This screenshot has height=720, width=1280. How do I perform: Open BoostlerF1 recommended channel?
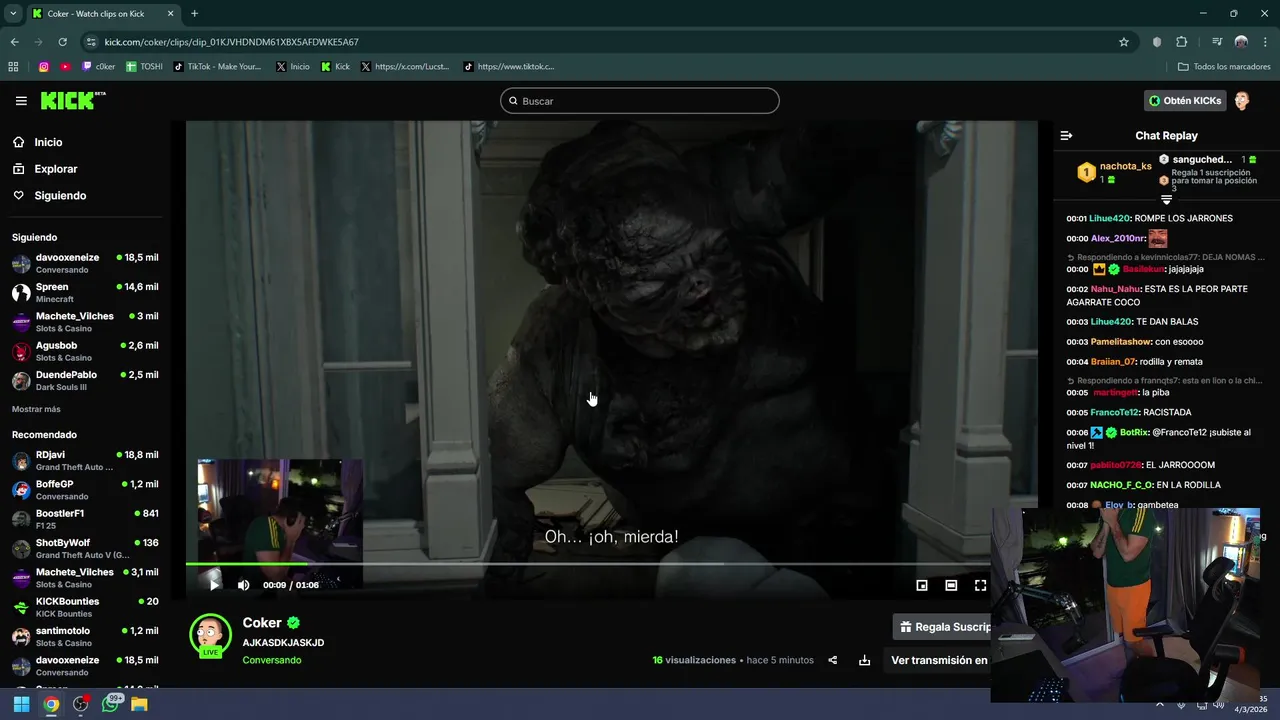85,519
